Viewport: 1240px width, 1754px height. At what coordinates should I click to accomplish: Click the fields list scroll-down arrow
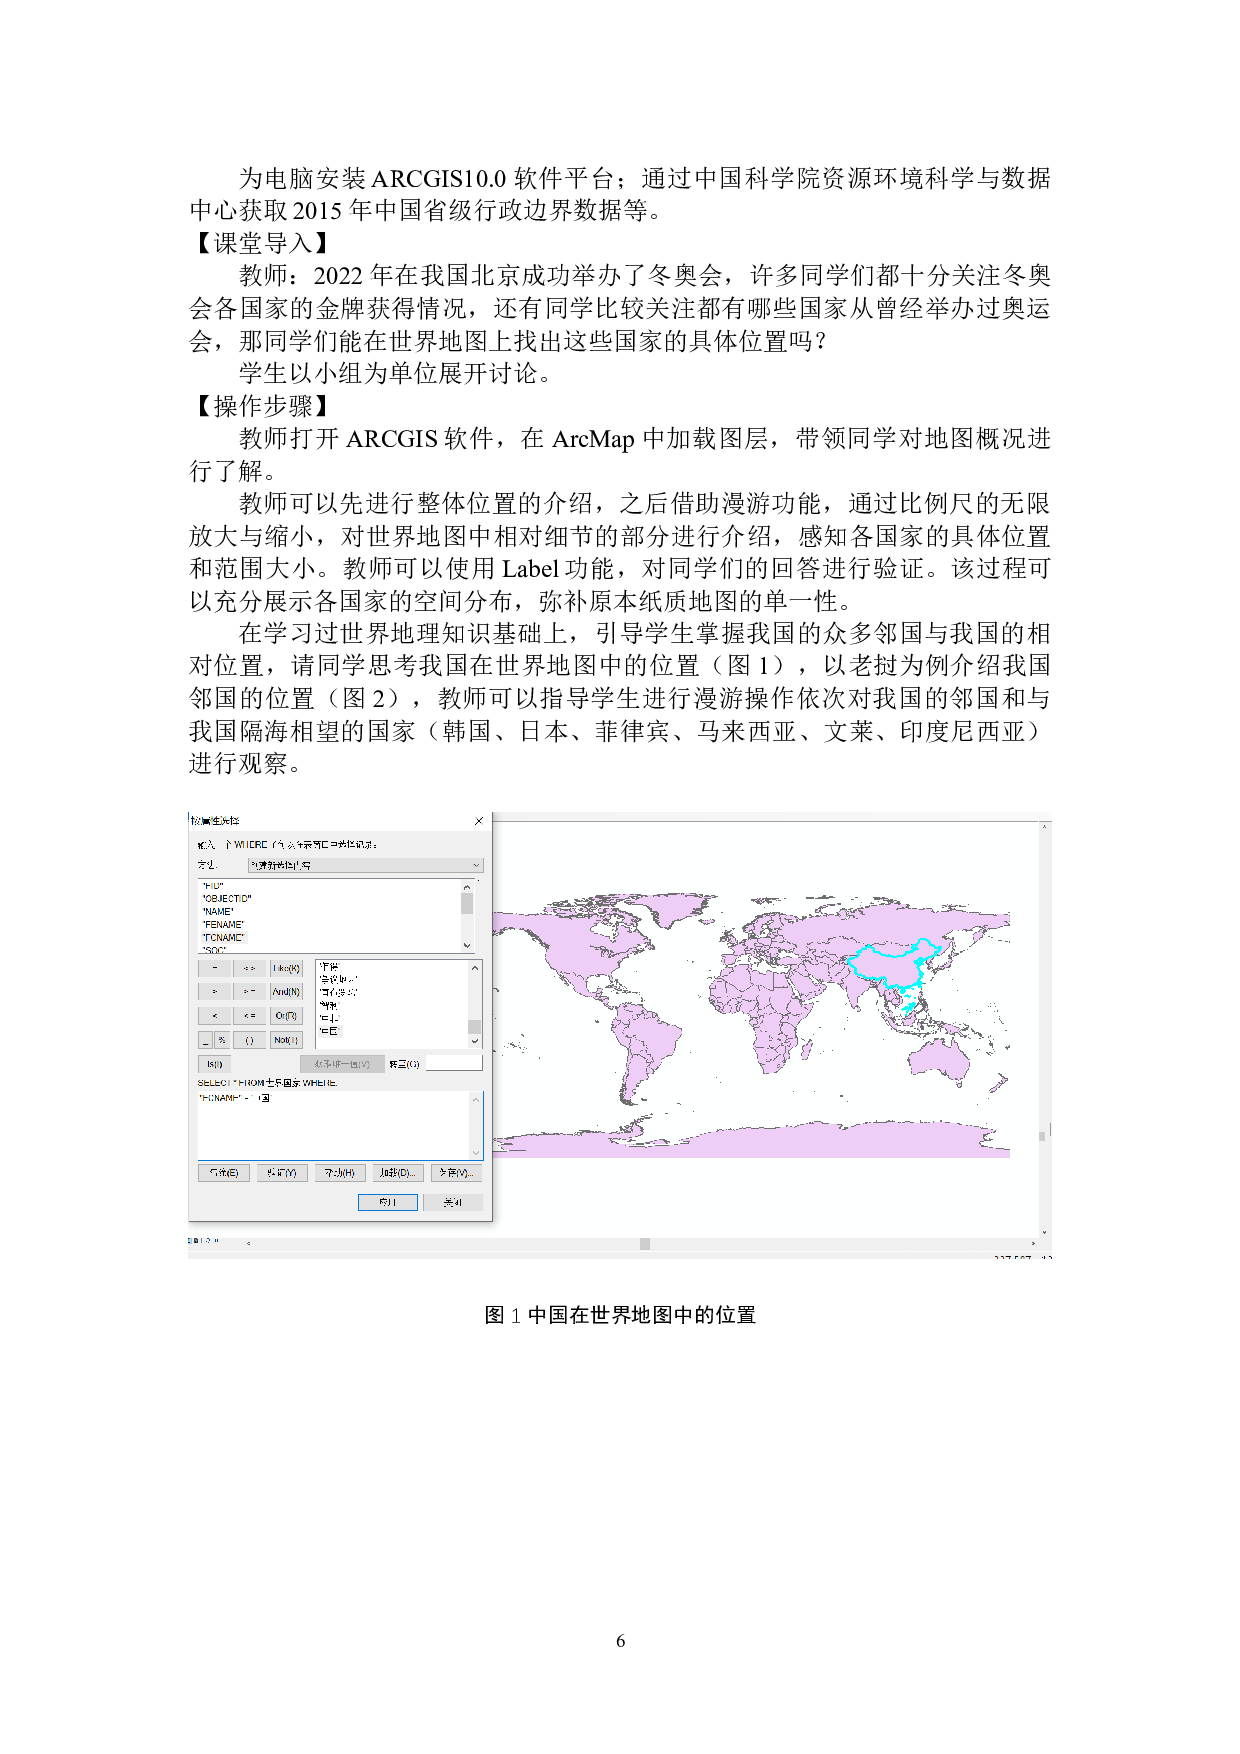coord(467,945)
